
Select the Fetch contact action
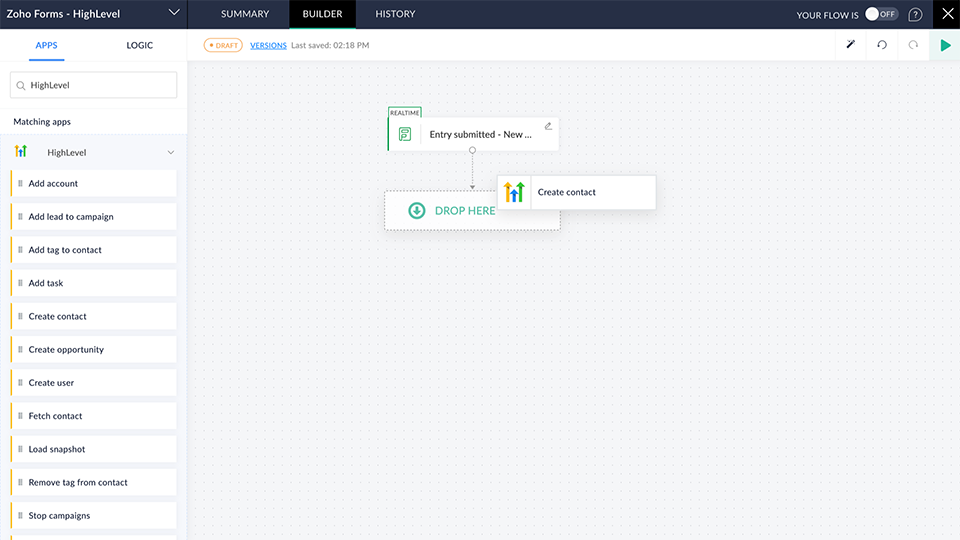94,416
